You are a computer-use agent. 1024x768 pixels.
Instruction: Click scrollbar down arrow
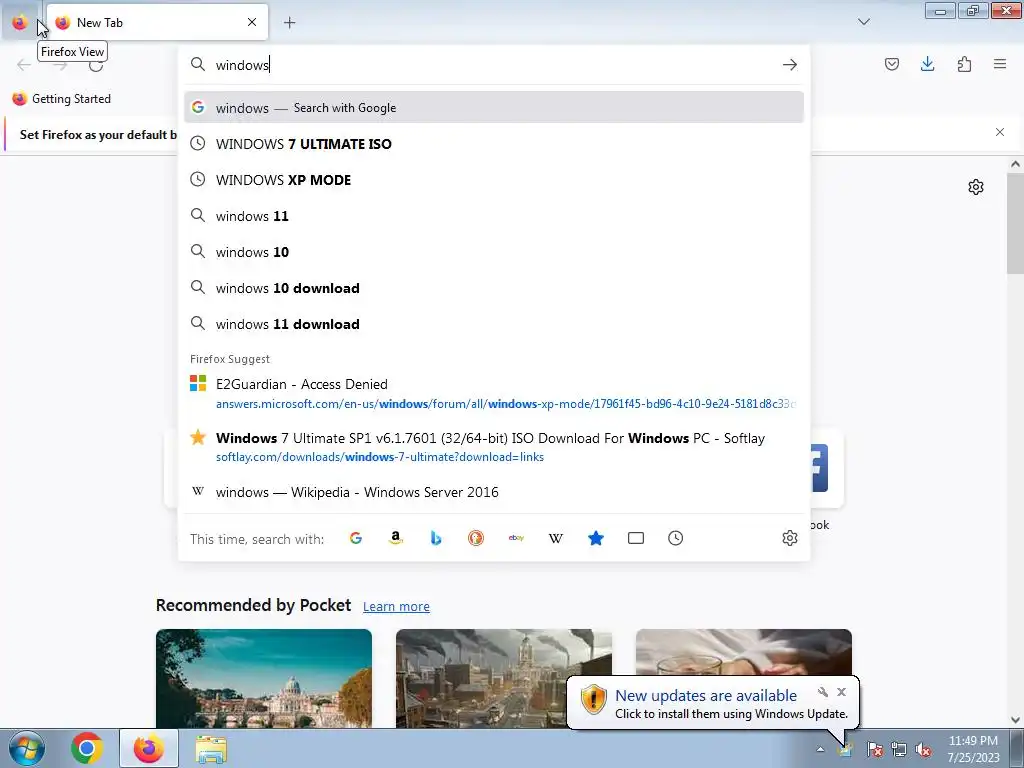(x=1015, y=720)
